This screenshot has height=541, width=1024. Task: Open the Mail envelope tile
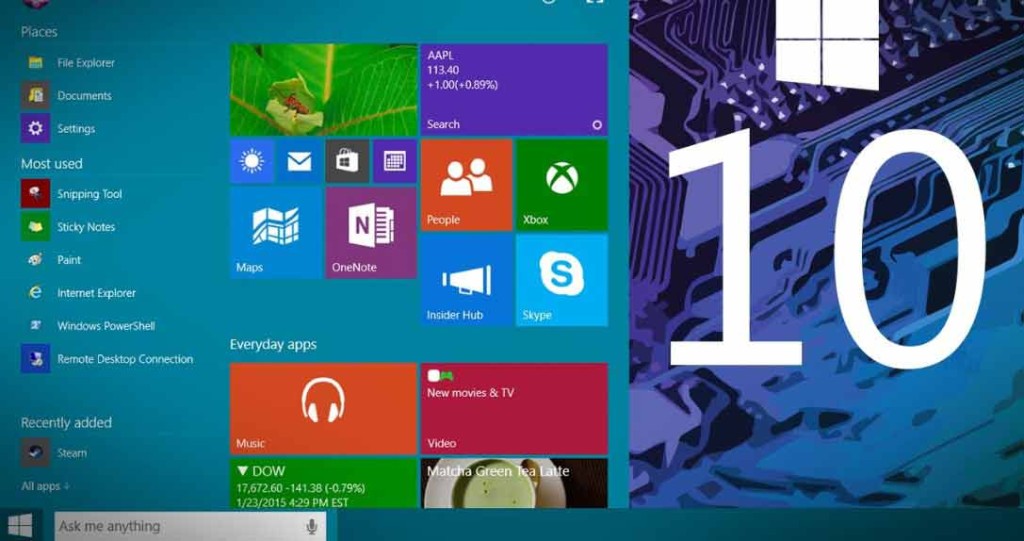(299, 161)
